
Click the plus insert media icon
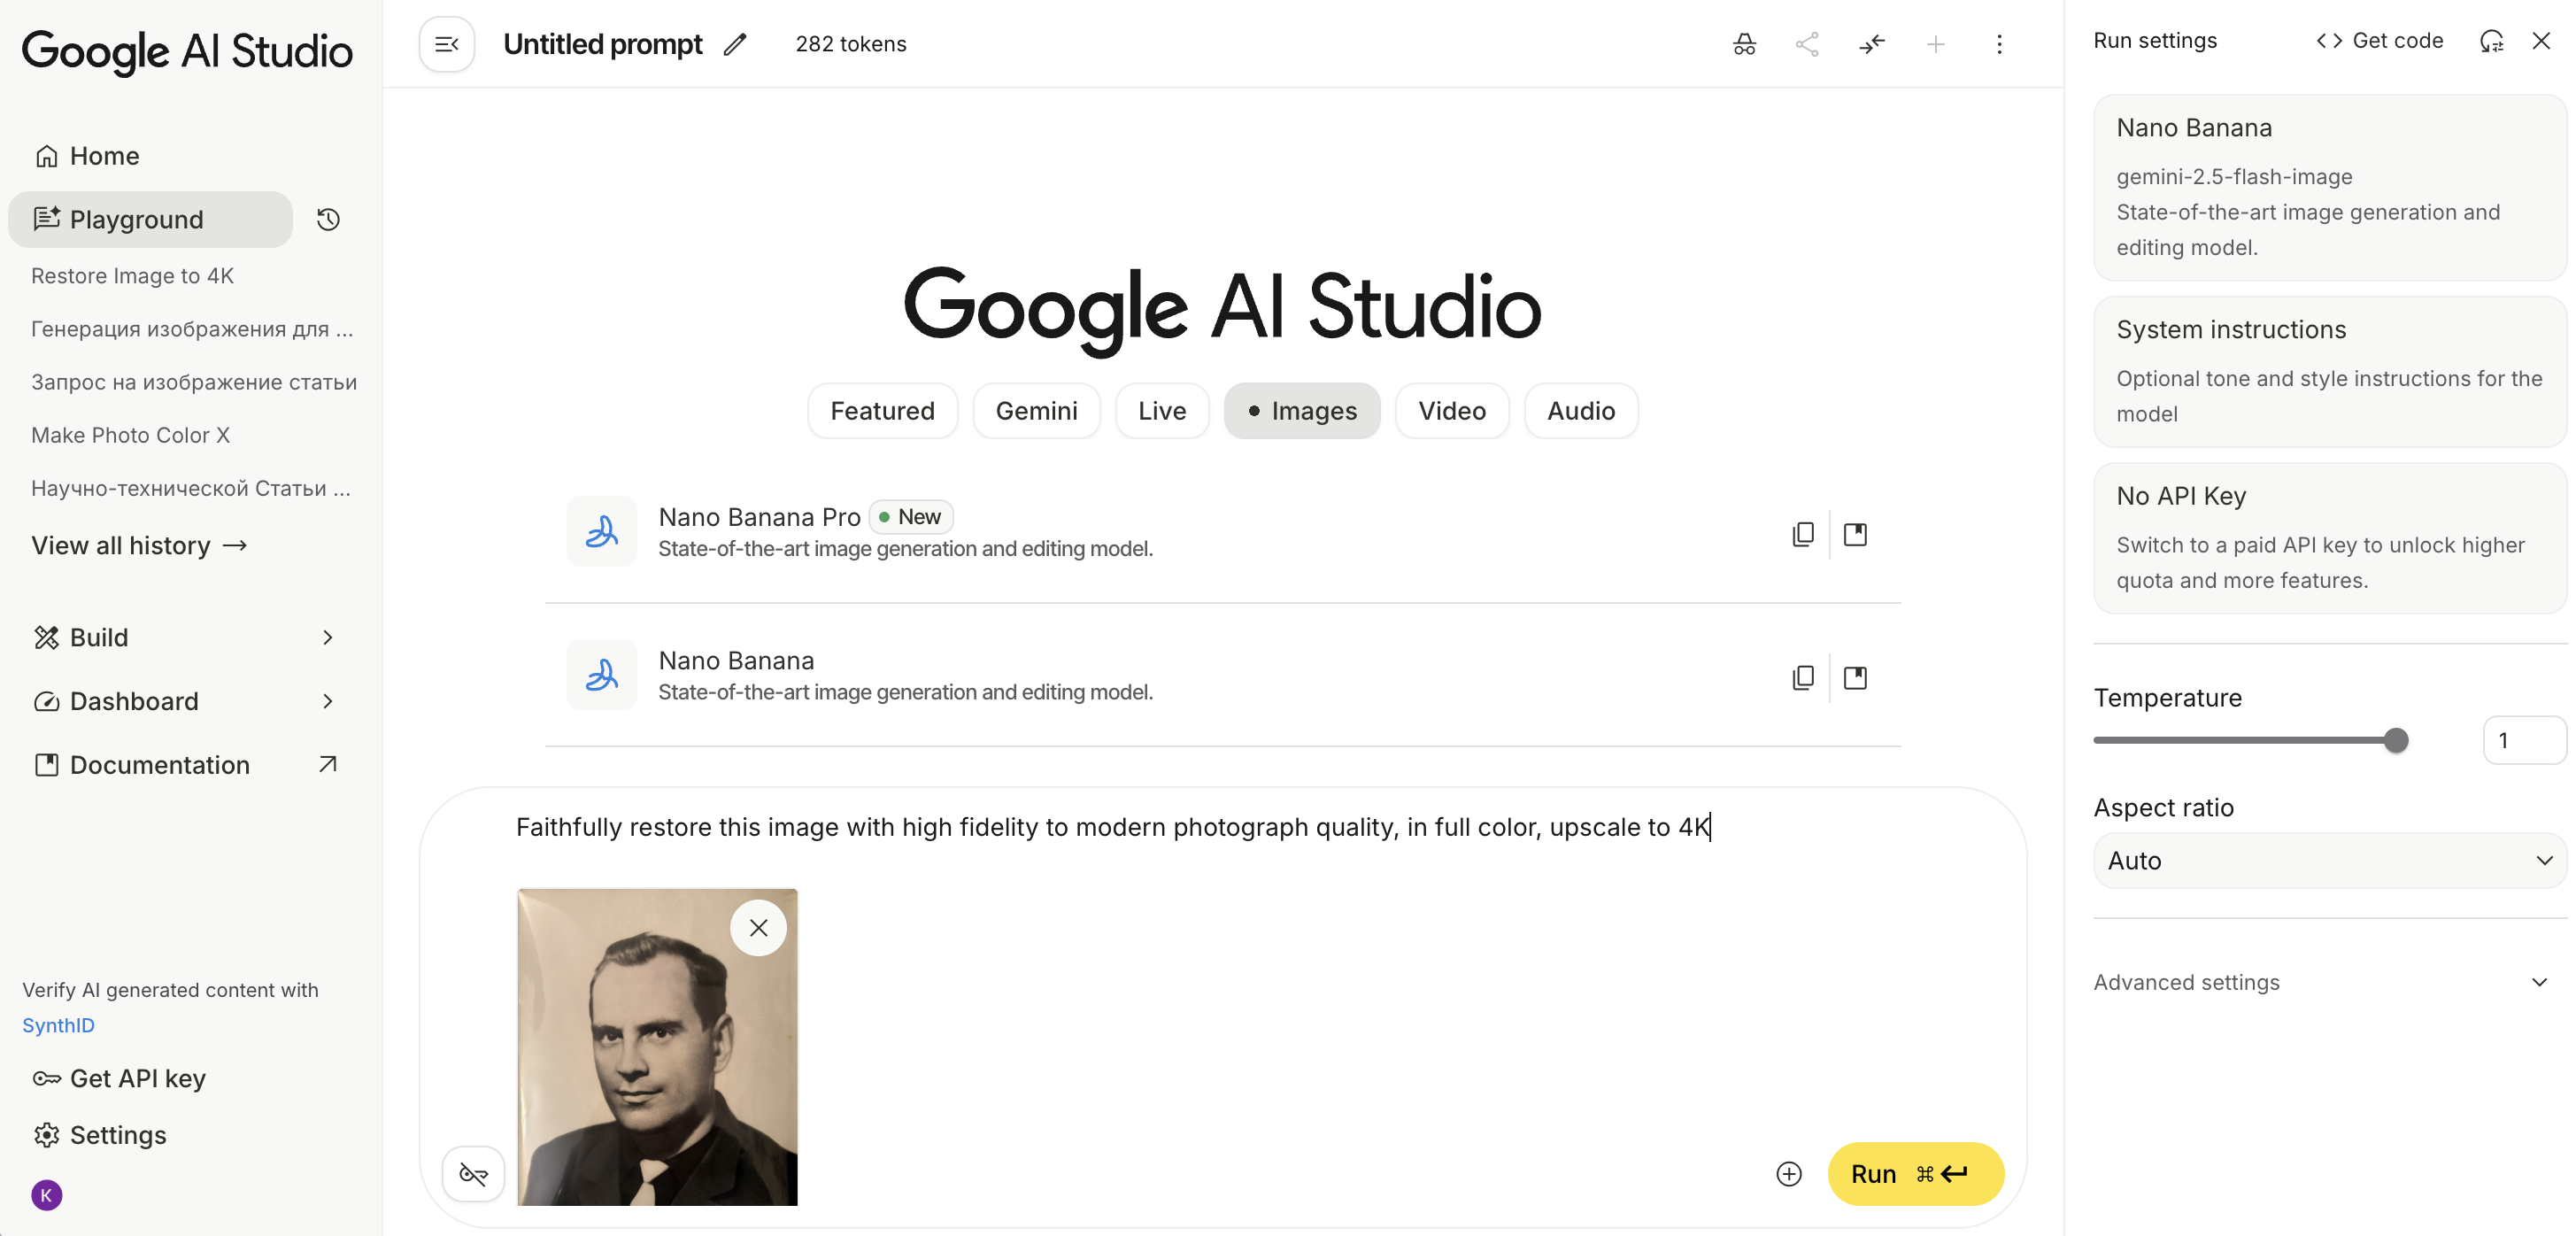click(x=1788, y=1173)
